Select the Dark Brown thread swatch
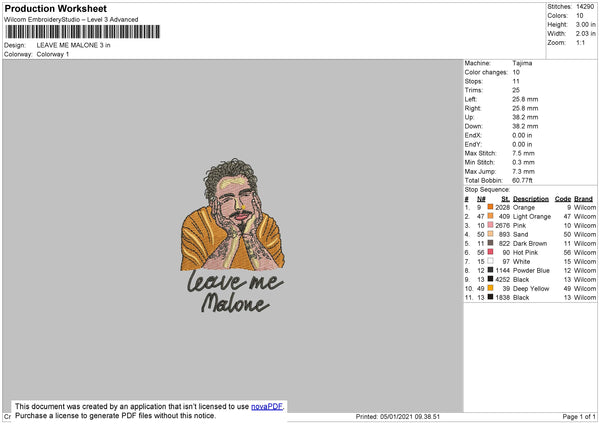This screenshot has width=600, height=424. pyautogui.click(x=490, y=243)
